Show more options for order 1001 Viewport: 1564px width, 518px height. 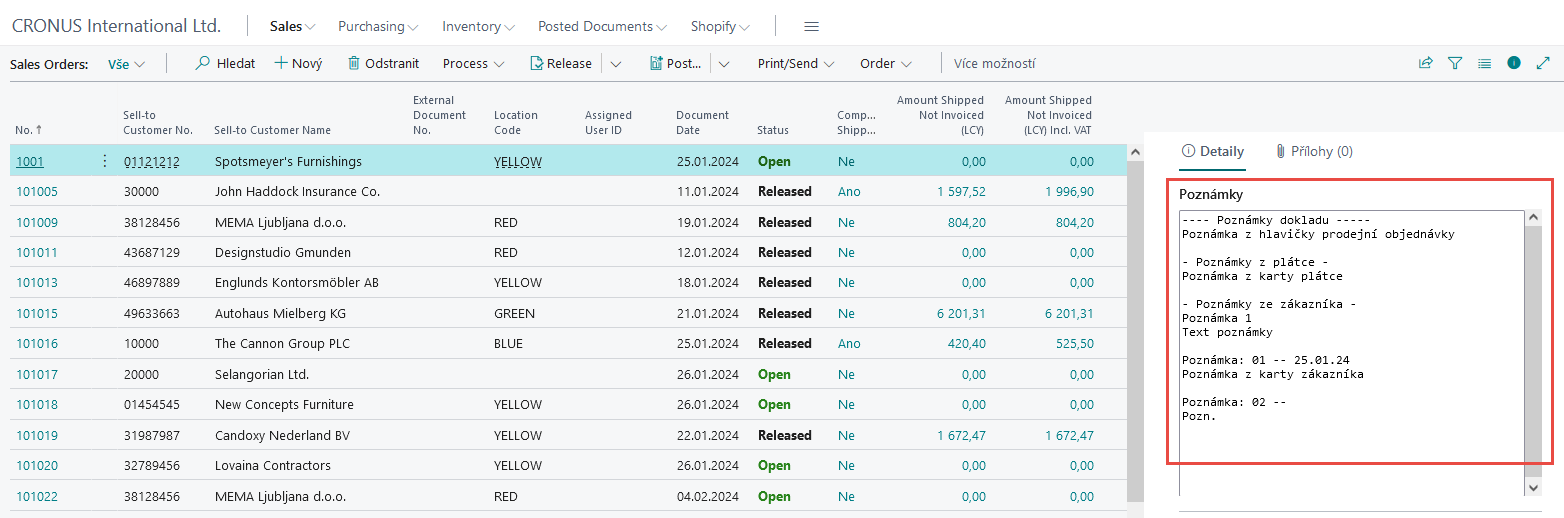point(105,161)
